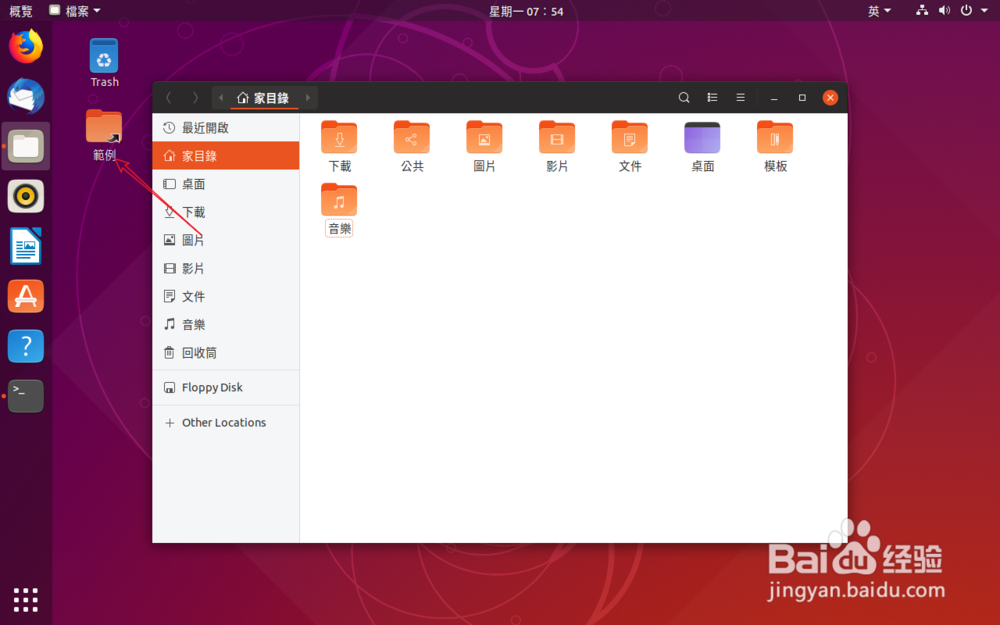The width and height of the screenshot is (1000, 625).
Task: Open 回收筒 in sidebar
Action: (x=226, y=353)
